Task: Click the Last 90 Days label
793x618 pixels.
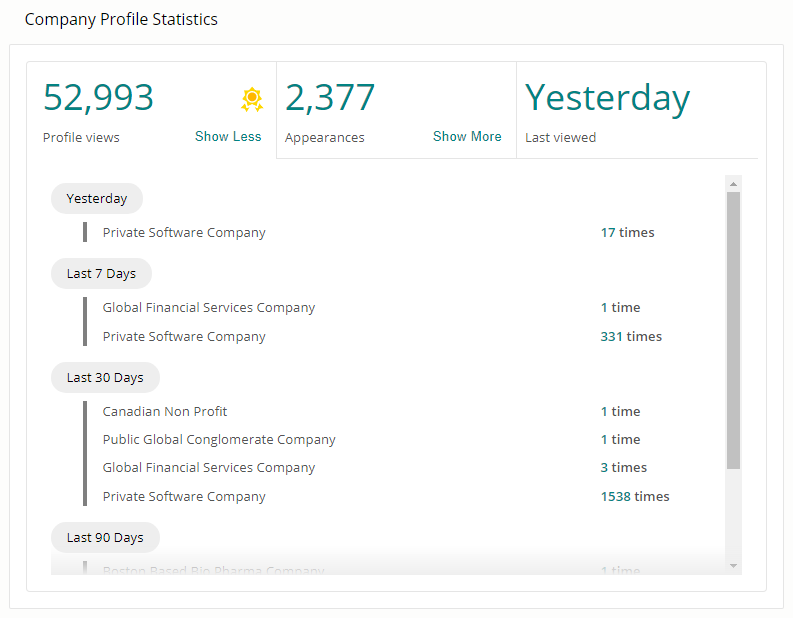Action: pyautogui.click(x=105, y=537)
